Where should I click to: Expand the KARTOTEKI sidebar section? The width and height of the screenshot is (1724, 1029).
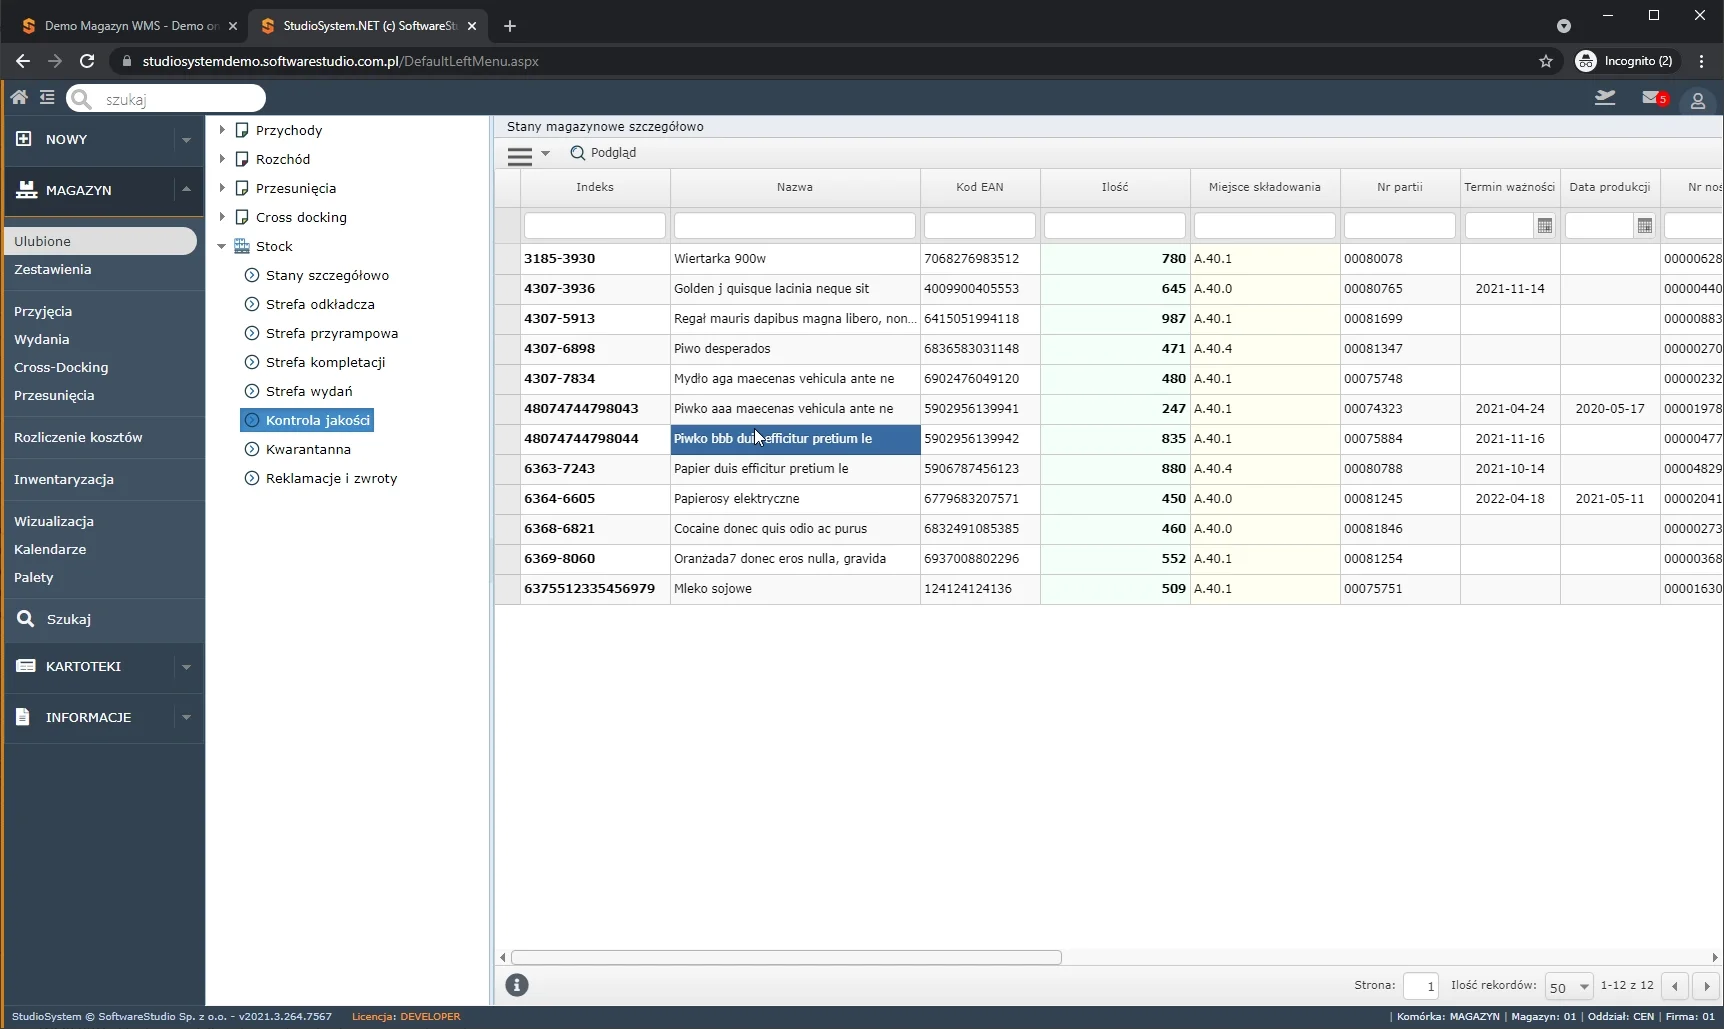click(186, 667)
